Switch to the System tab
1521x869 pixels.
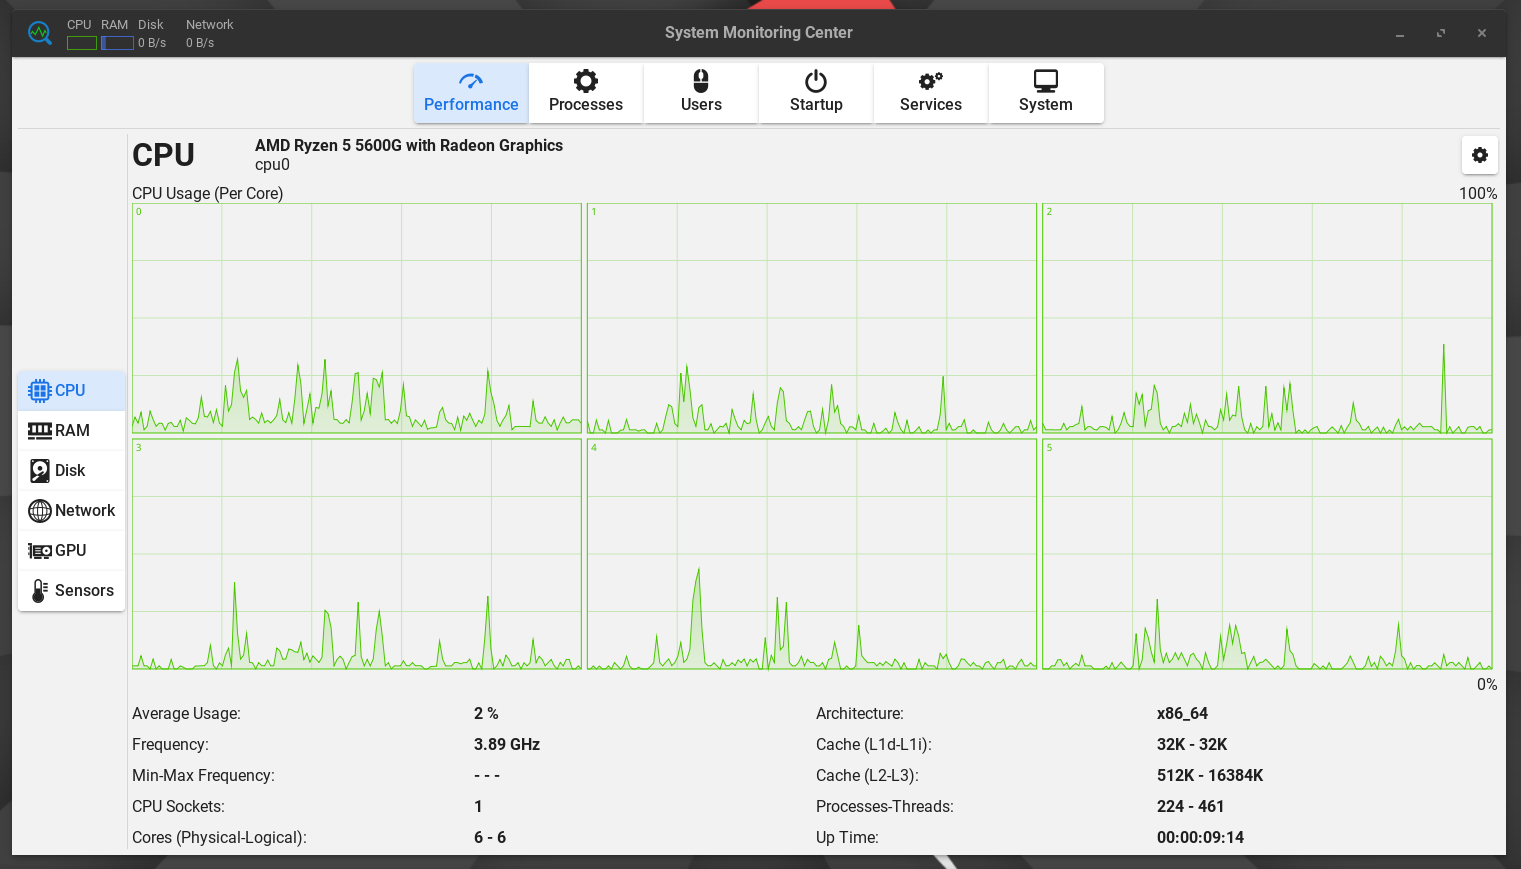[x=1045, y=92]
